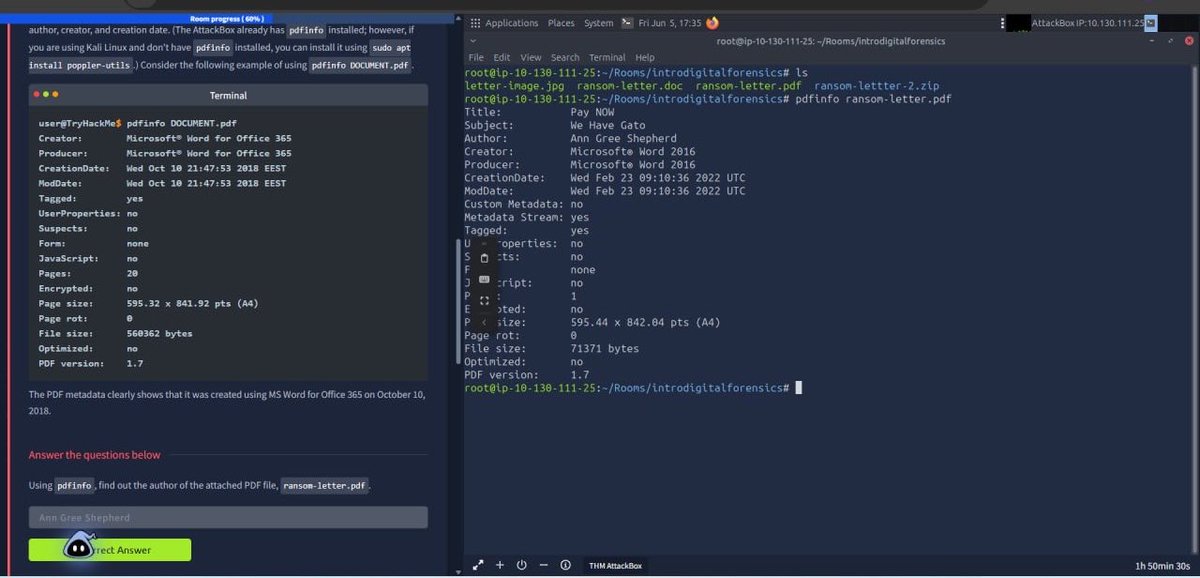
Task: Click ransom-letter.doc in the ls output
Action: coord(630,86)
